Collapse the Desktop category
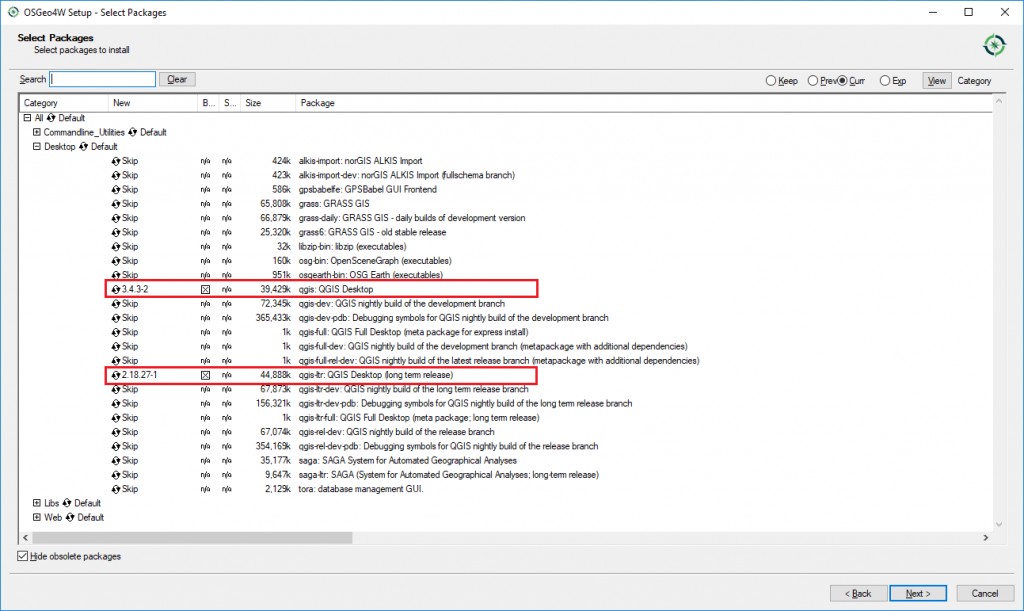 [37, 147]
